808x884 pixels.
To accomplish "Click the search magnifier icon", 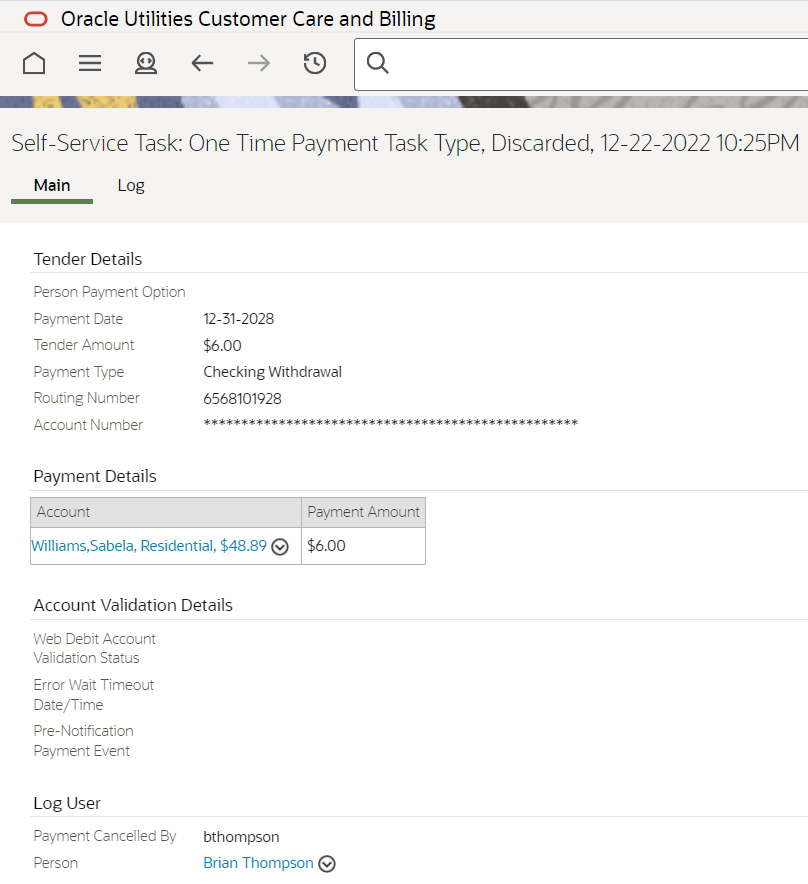I will [377, 62].
